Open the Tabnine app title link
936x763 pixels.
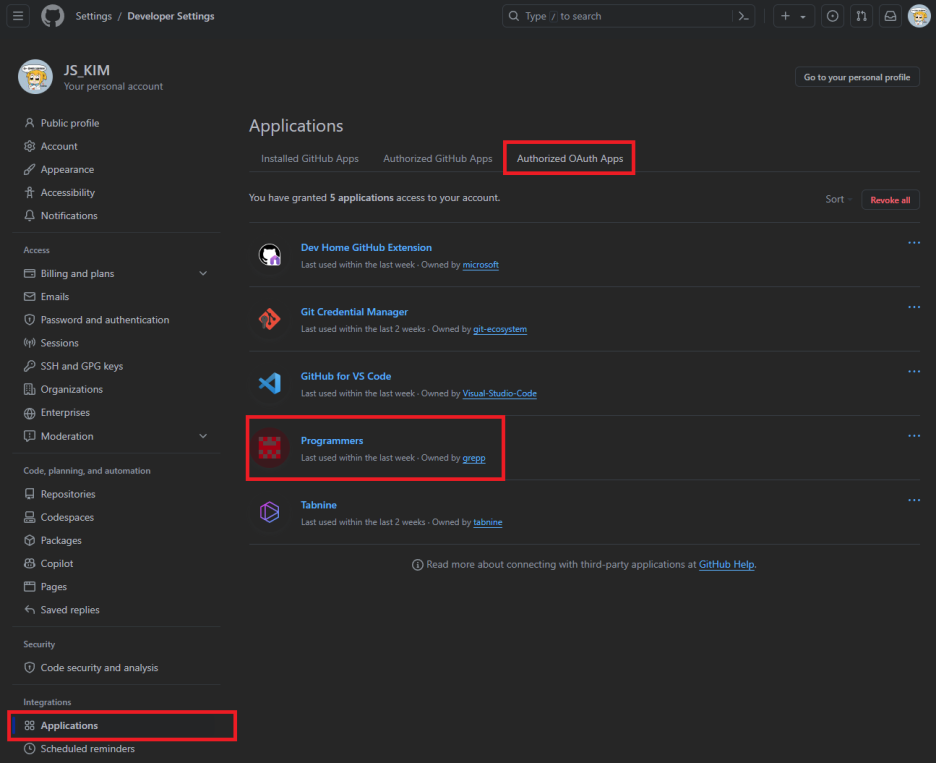[319, 505]
